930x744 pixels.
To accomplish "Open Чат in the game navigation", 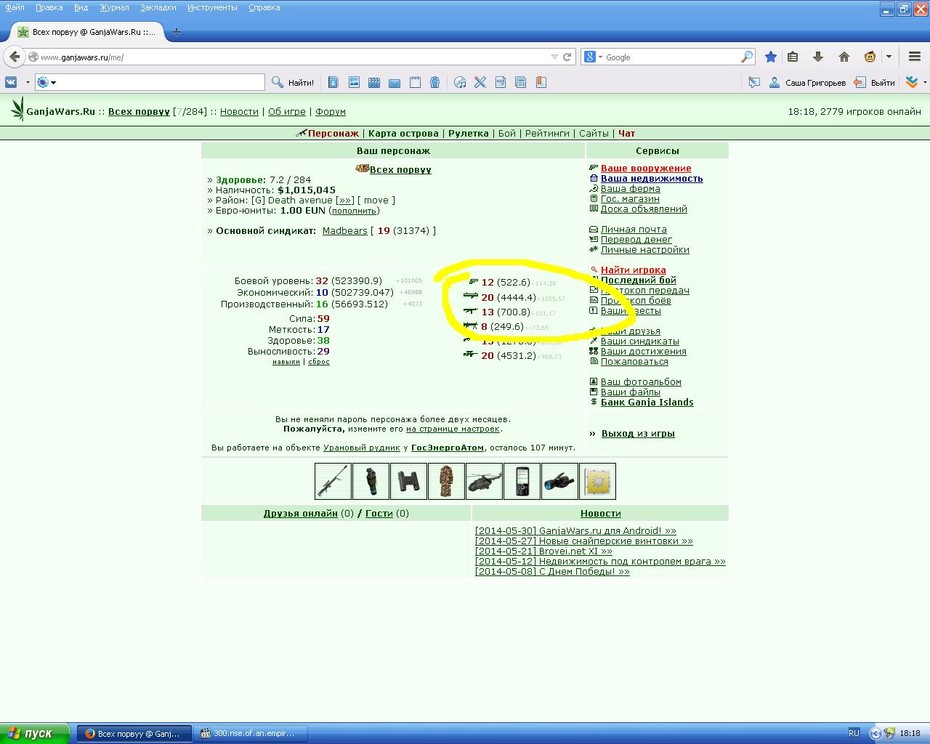I will (x=627, y=133).
